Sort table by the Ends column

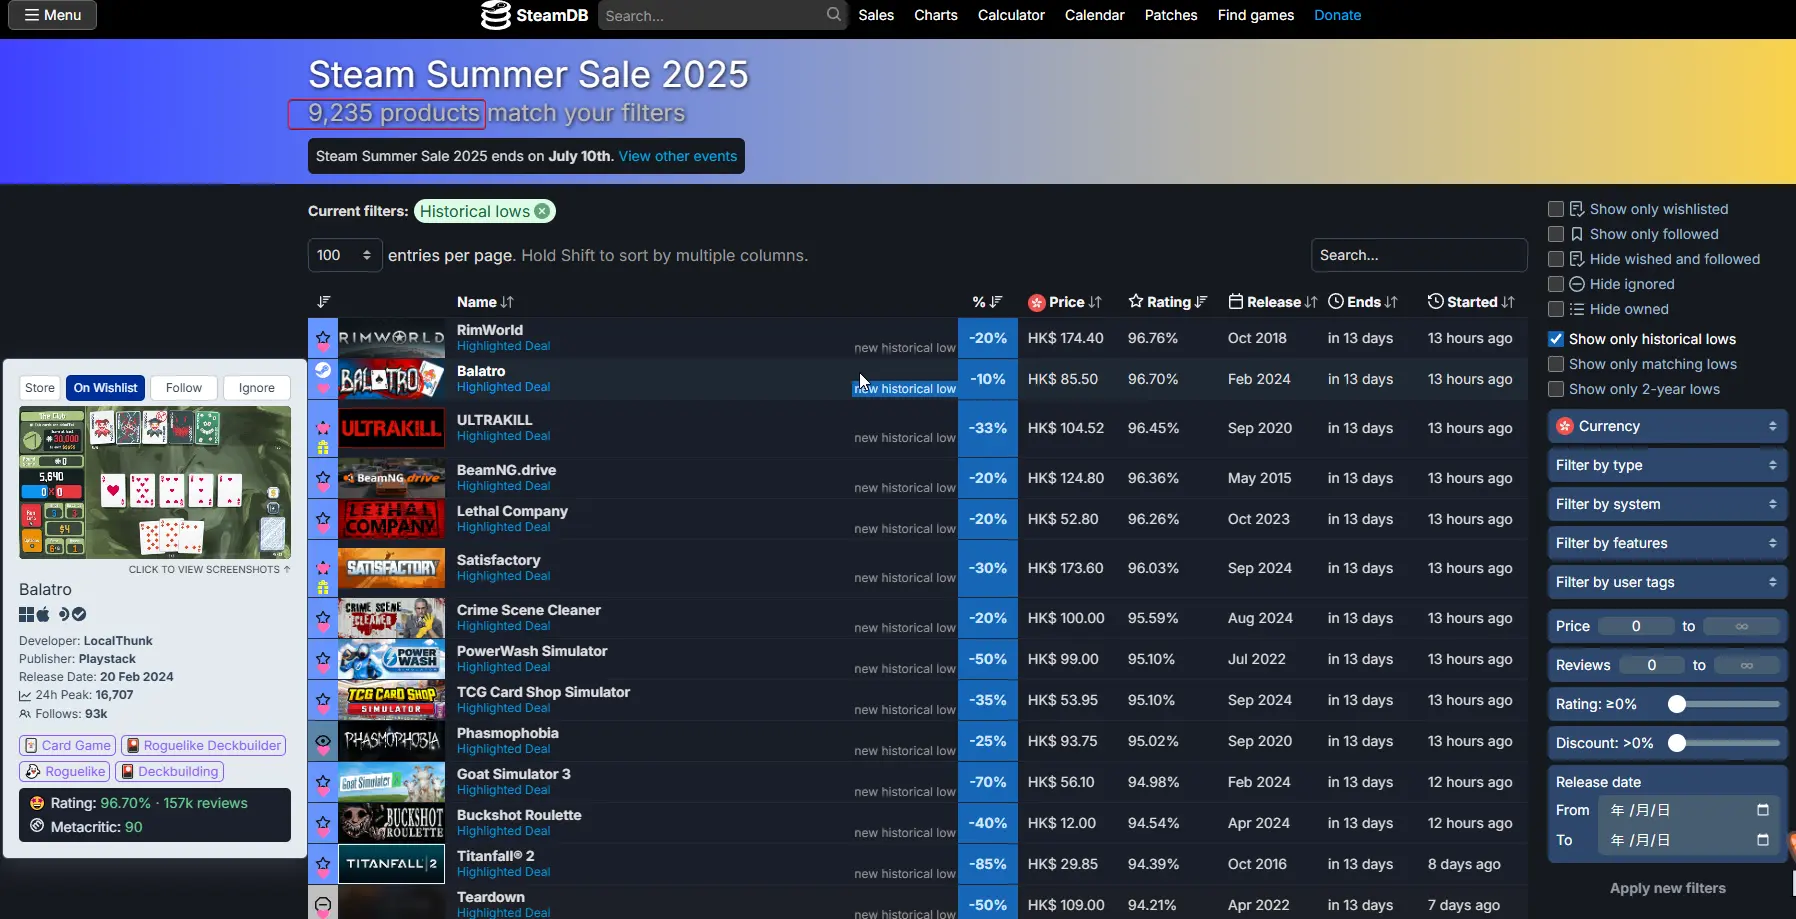(x=1363, y=302)
